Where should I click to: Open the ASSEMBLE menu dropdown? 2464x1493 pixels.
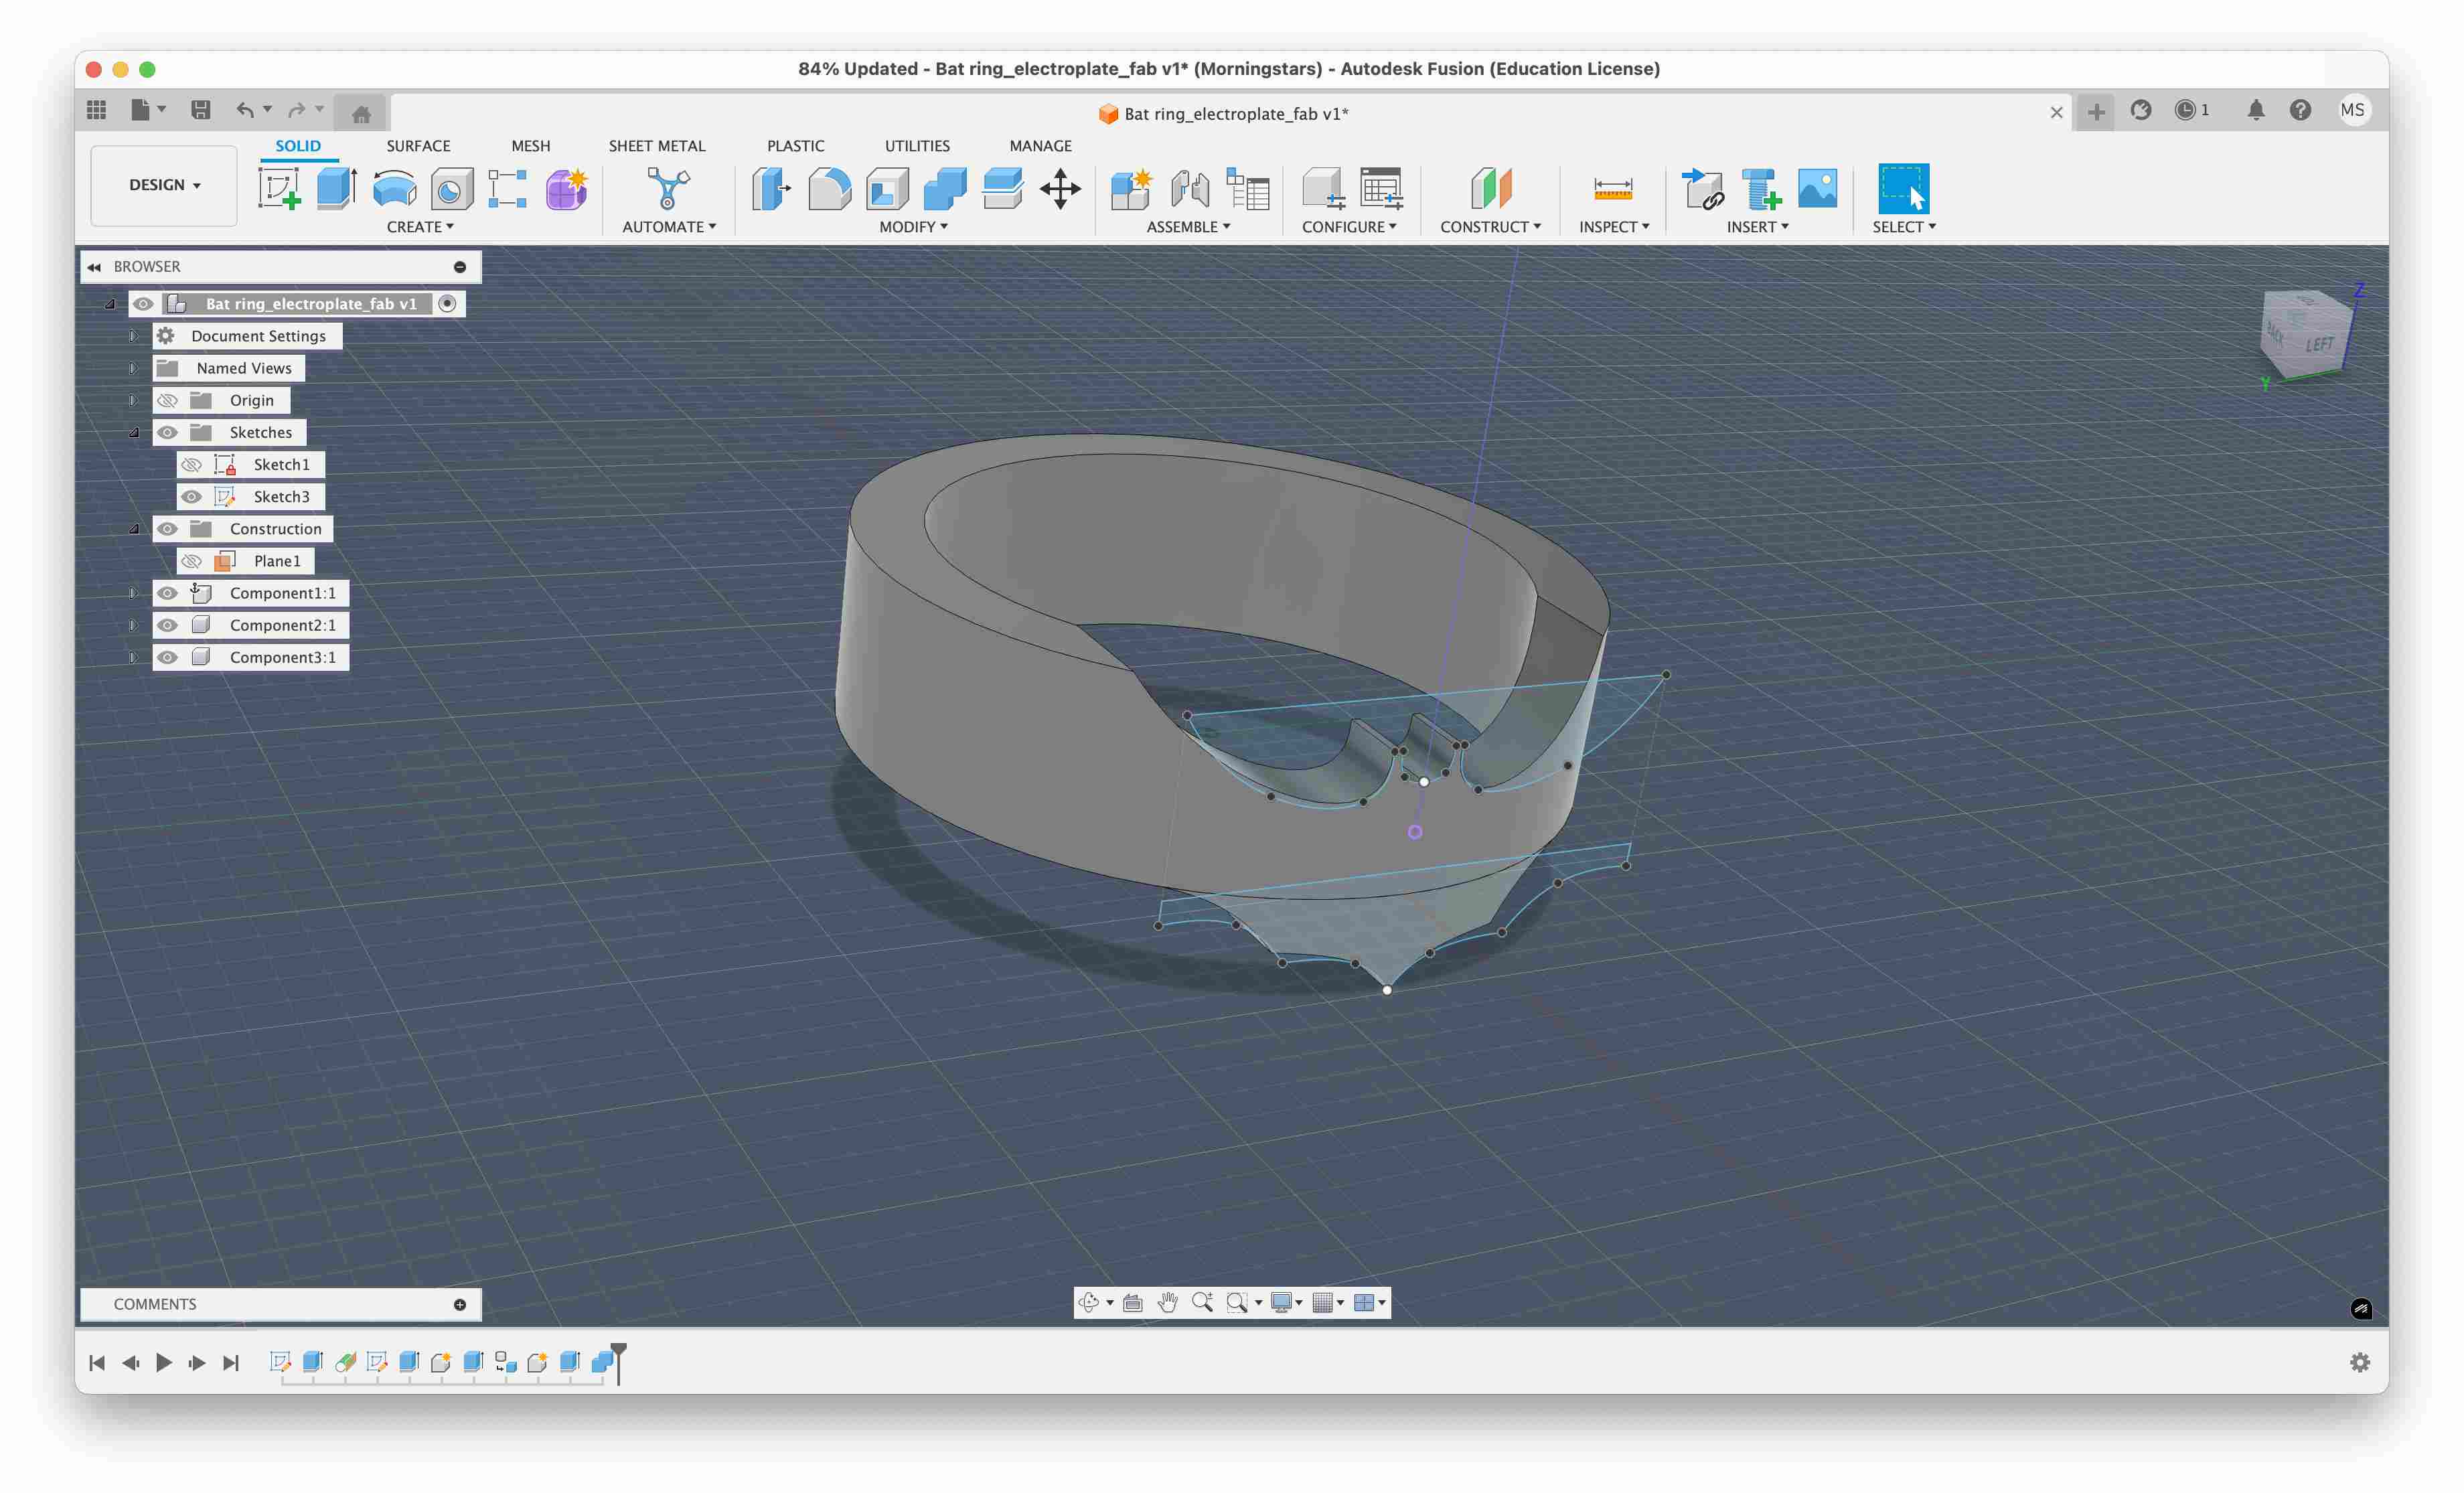pos(1188,227)
